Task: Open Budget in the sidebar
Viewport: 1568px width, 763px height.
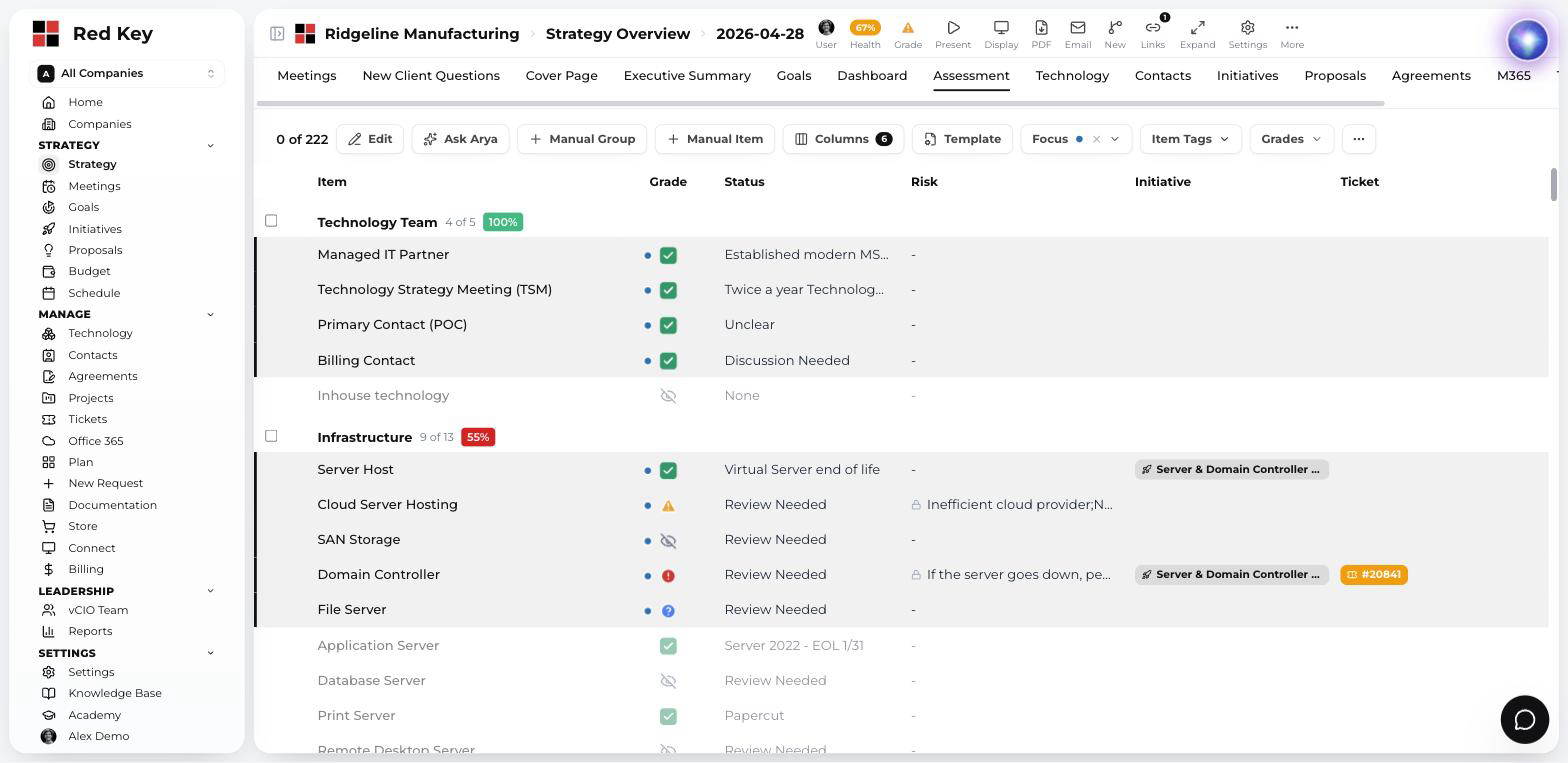Action: click(x=89, y=271)
